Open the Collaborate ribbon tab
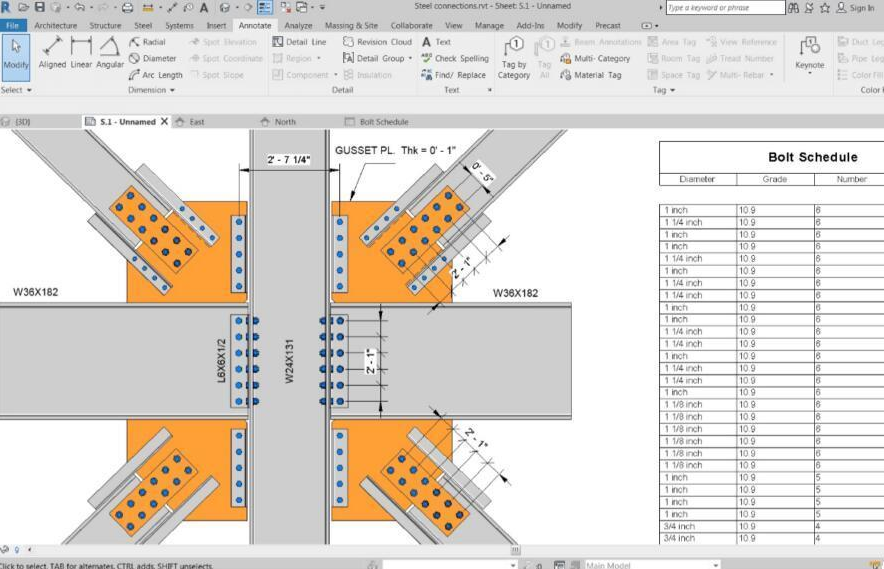 [x=412, y=25]
